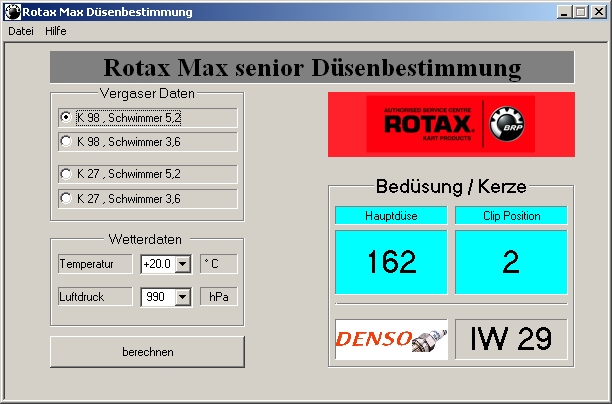Click the berechnen button

click(x=148, y=352)
